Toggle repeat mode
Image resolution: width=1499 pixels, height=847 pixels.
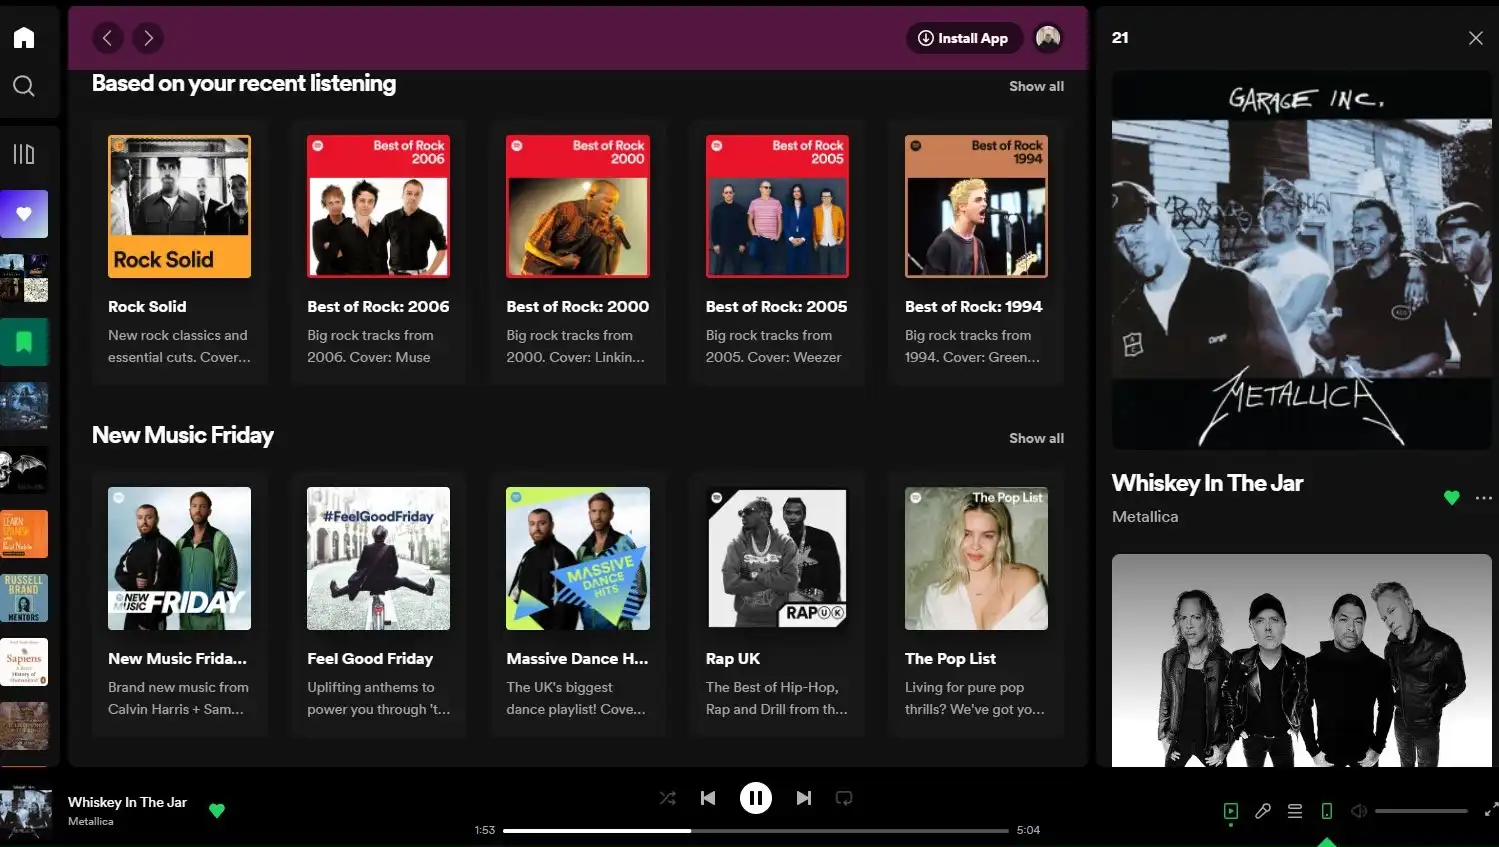pyautogui.click(x=844, y=798)
